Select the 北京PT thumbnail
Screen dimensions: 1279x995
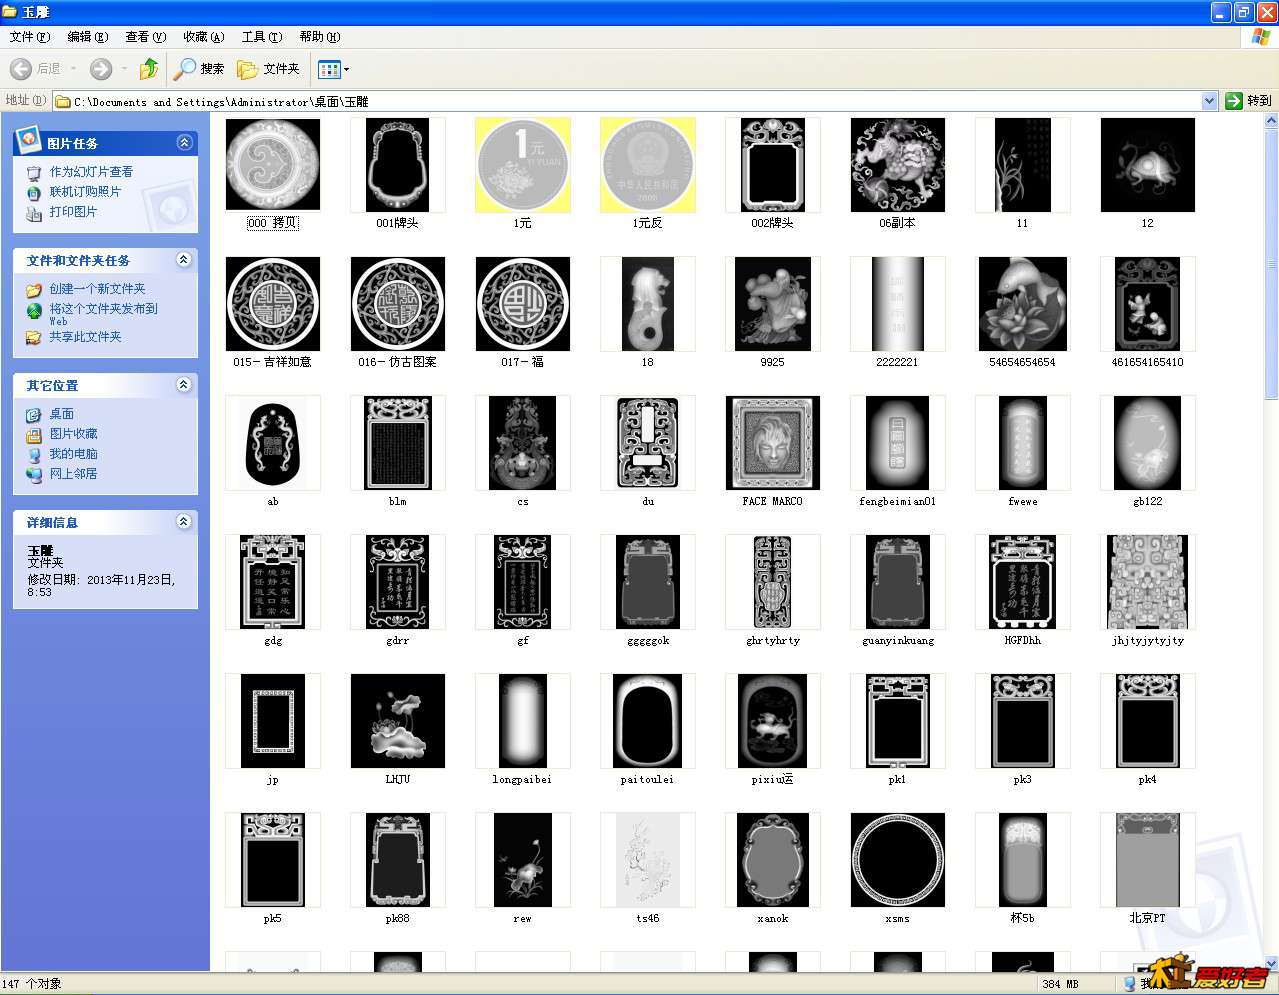click(1148, 860)
